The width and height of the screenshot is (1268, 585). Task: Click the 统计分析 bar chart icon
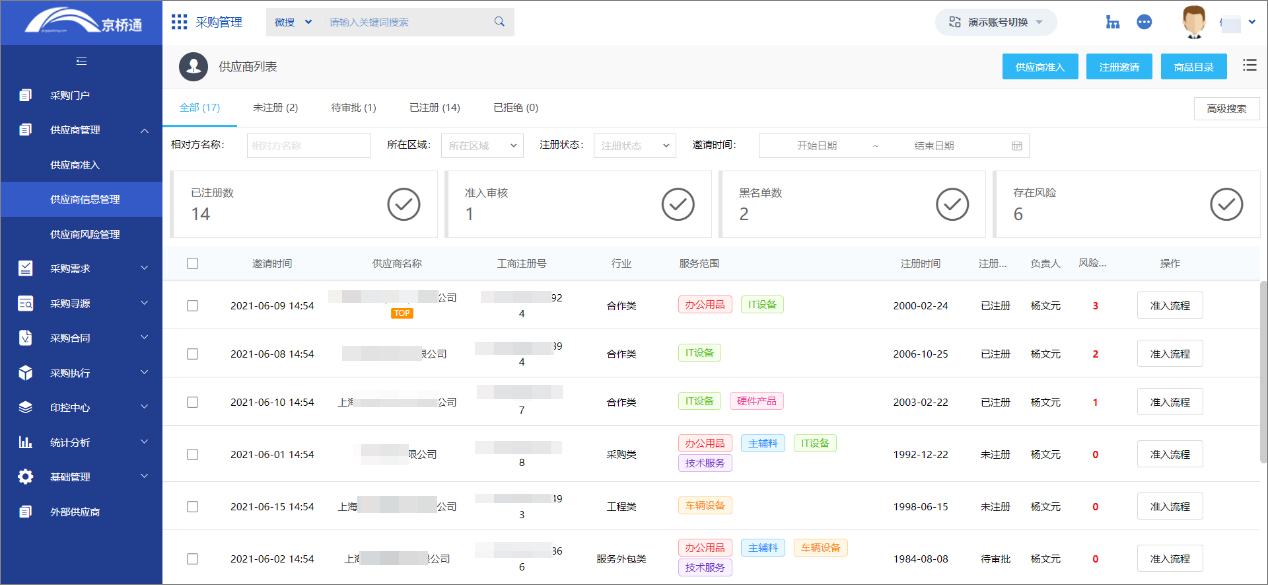coord(26,442)
